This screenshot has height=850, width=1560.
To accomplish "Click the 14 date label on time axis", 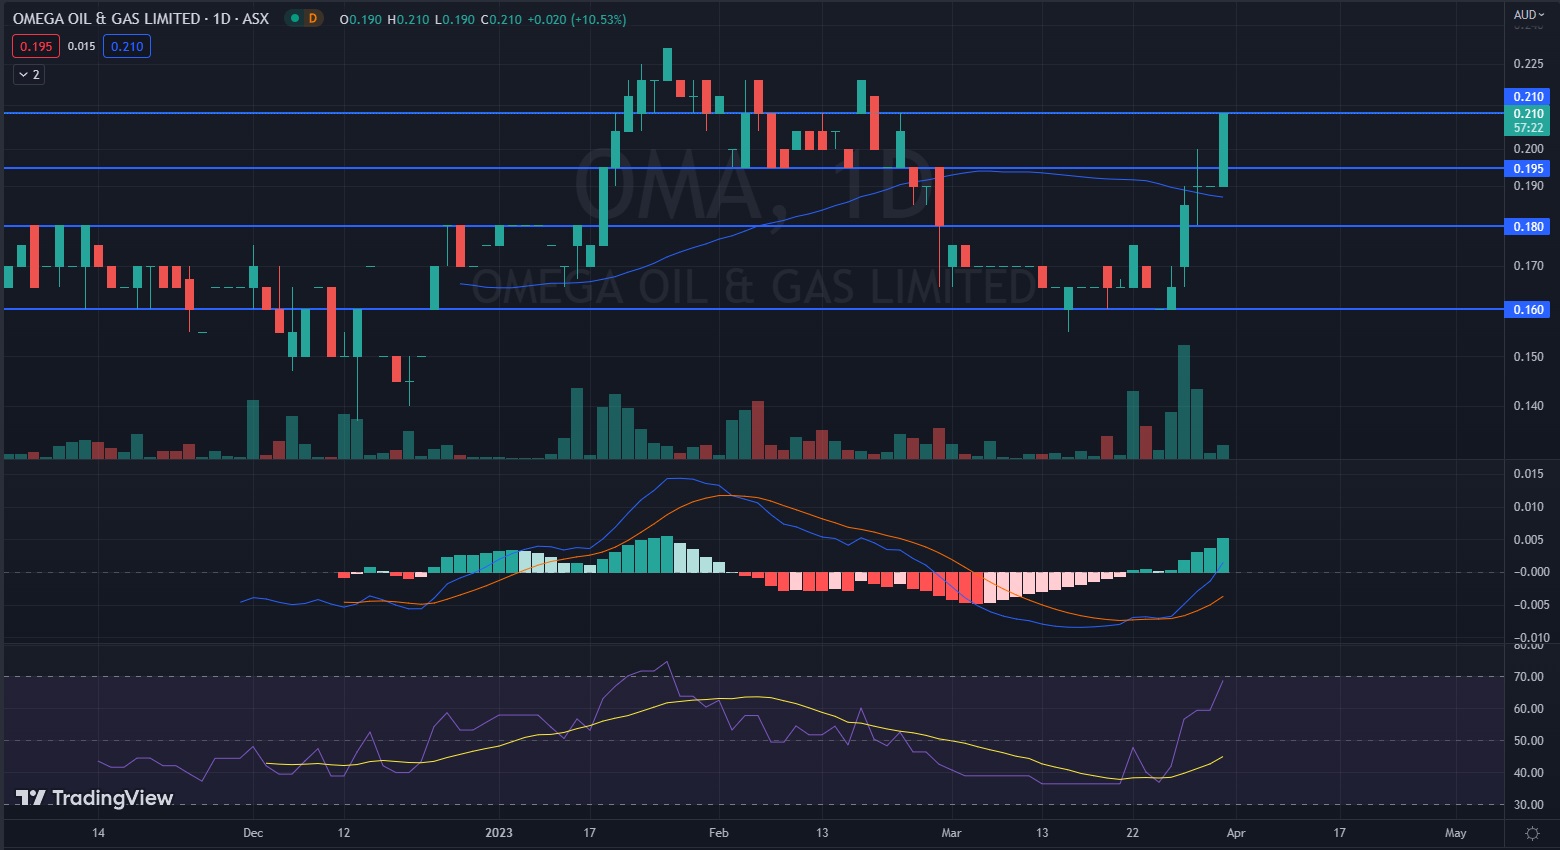I will tap(98, 833).
